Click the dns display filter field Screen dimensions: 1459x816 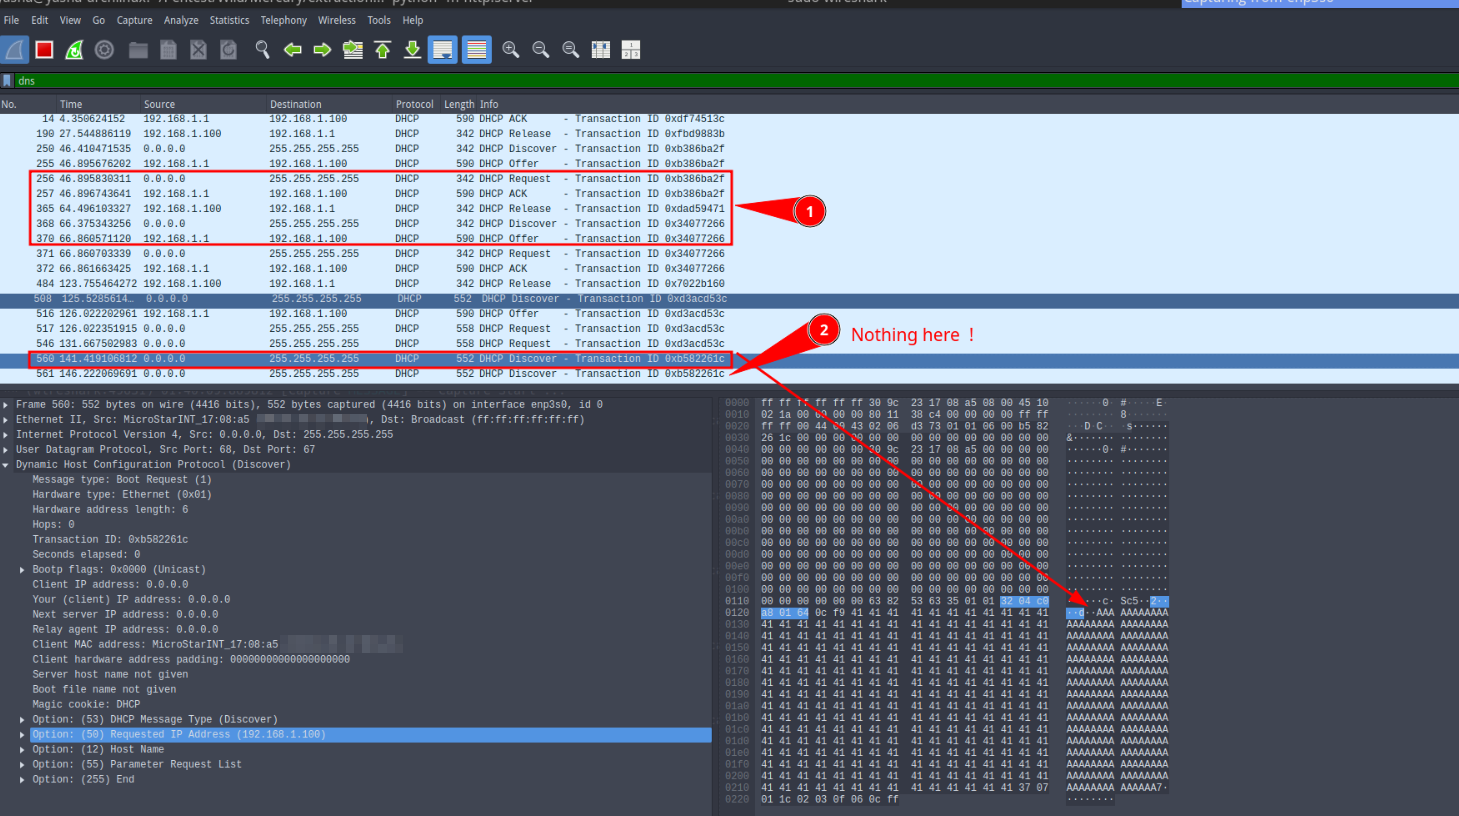pyautogui.click(x=700, y=81)
